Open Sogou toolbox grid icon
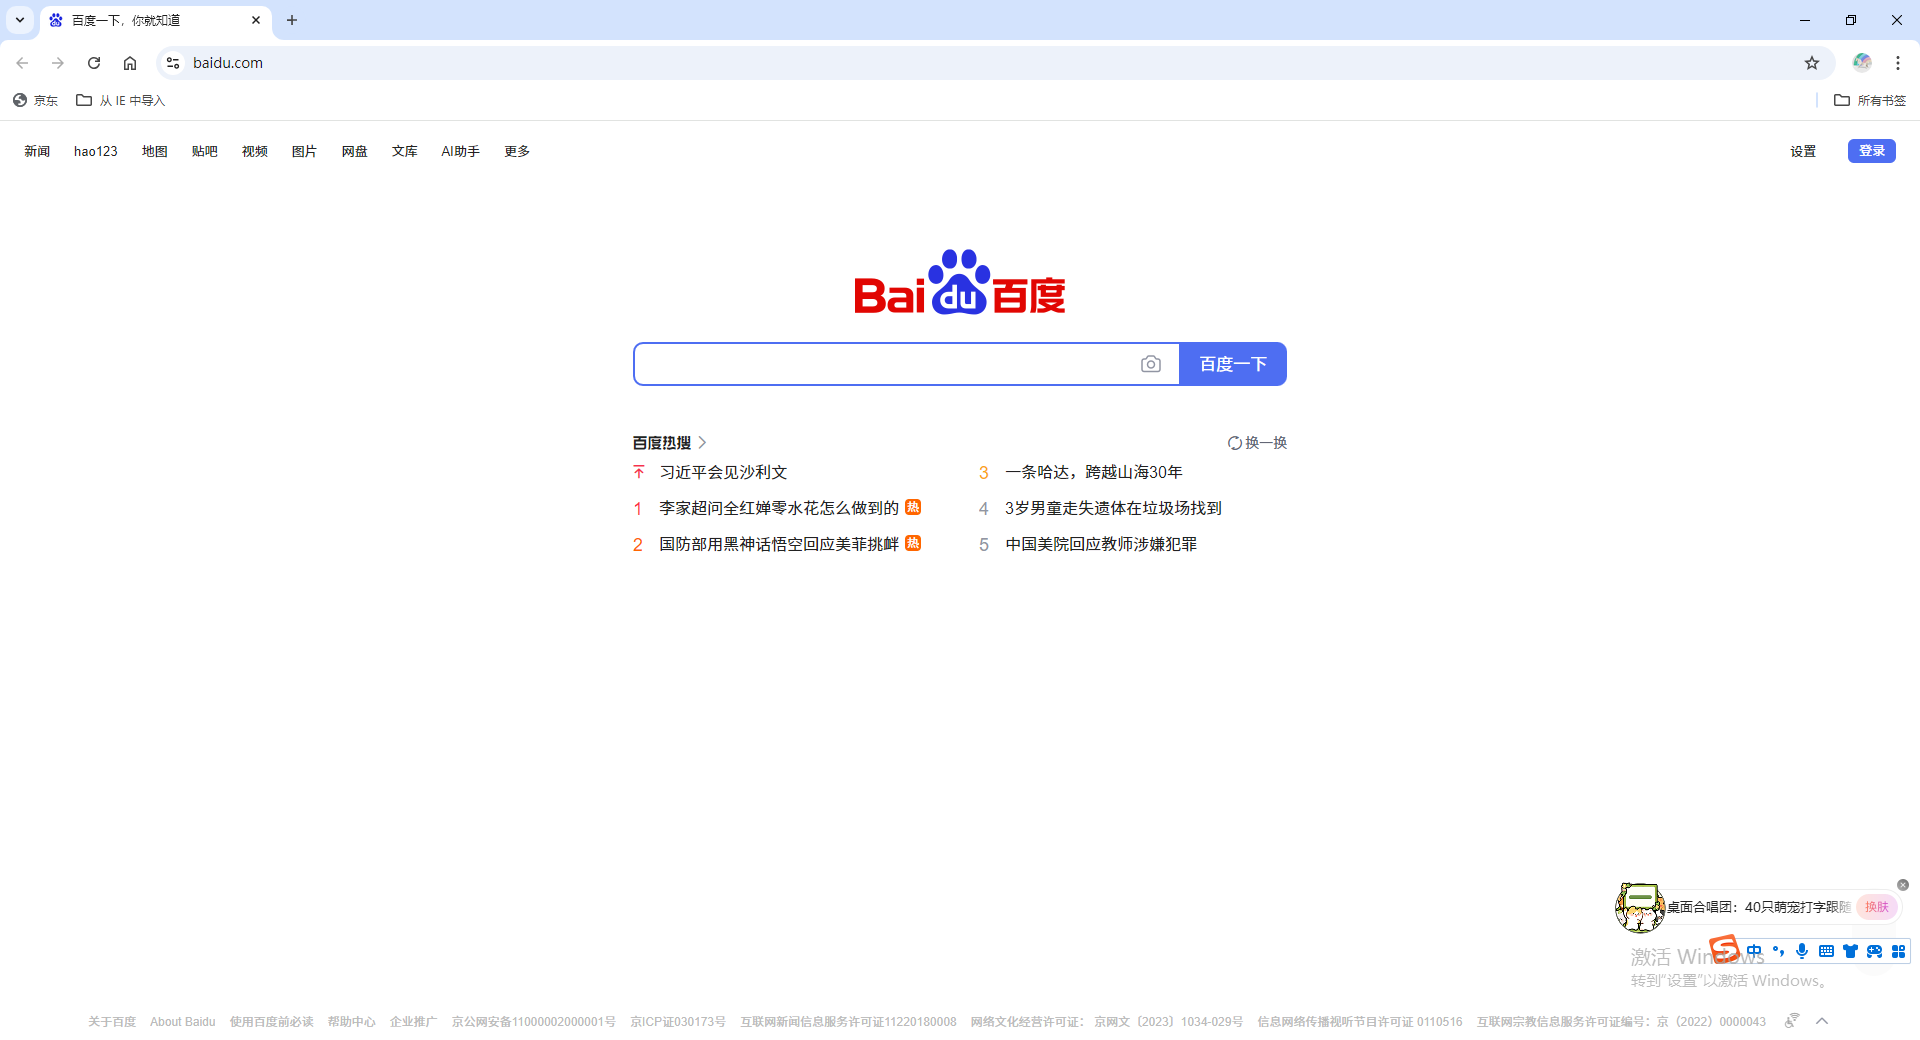Image resolution: width=1920 pixels, height=1040 pixels. click(1898, 951)
